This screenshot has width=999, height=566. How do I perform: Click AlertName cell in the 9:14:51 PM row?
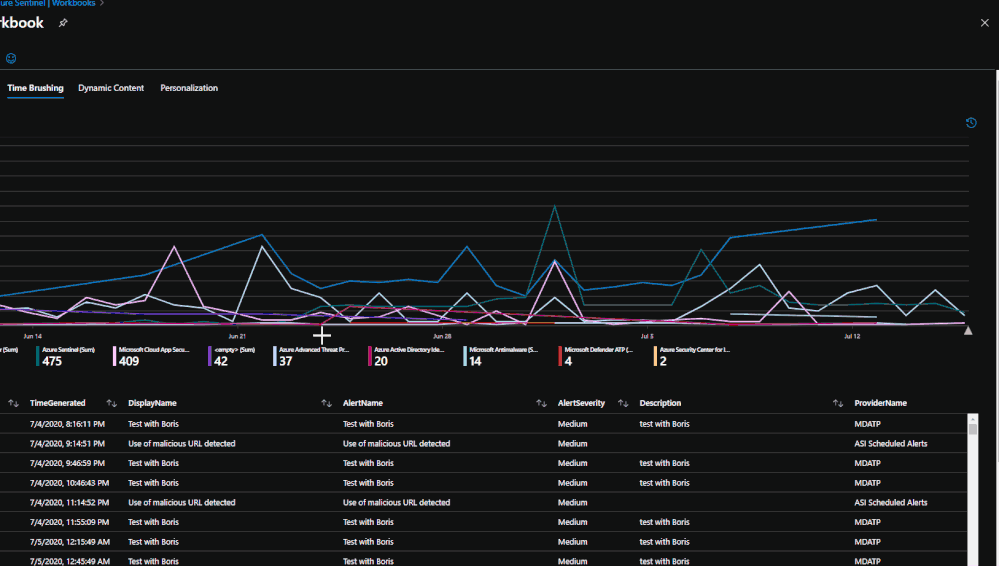(x=396, y=444)
